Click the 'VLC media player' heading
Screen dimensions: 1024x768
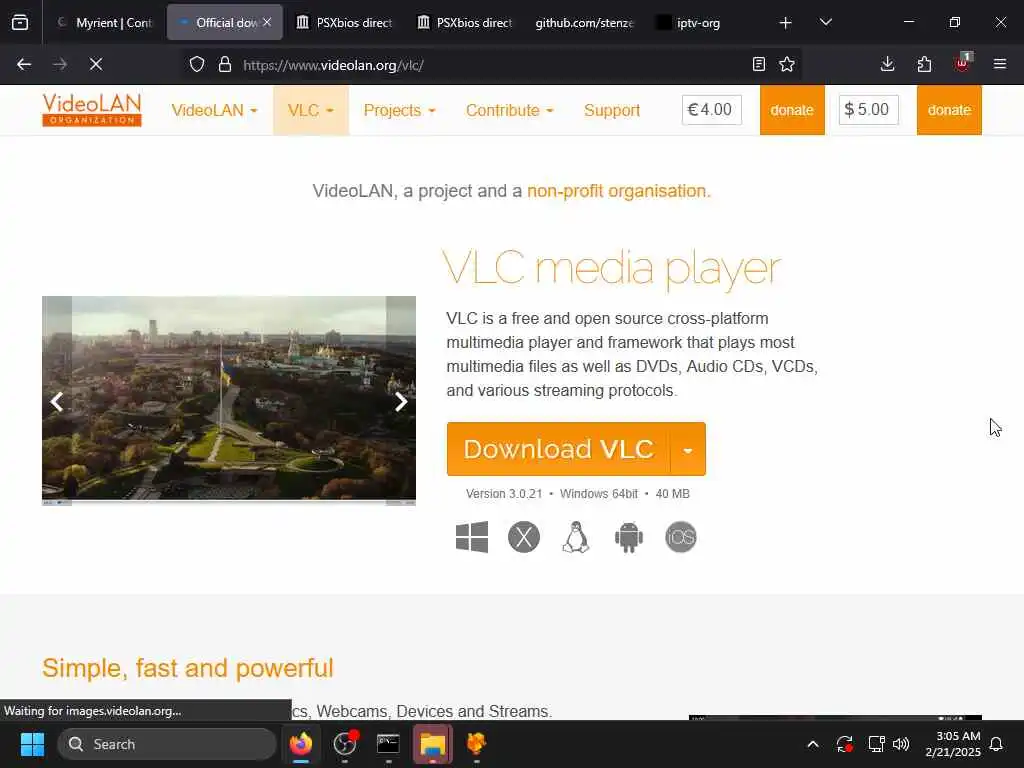pos(612,268)
